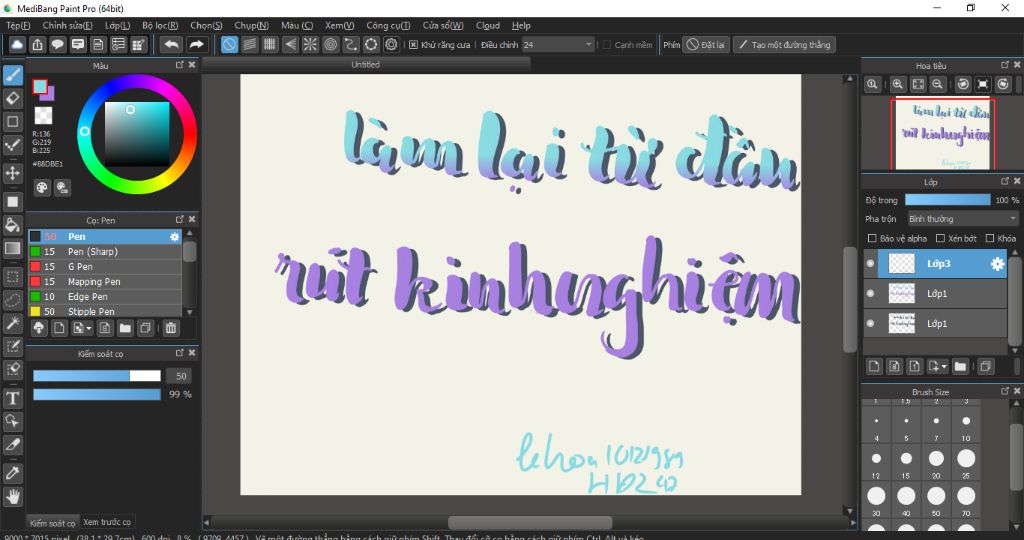Select the Gradient tool
The image size is (1024, 540).
click(x=12, y=248)
